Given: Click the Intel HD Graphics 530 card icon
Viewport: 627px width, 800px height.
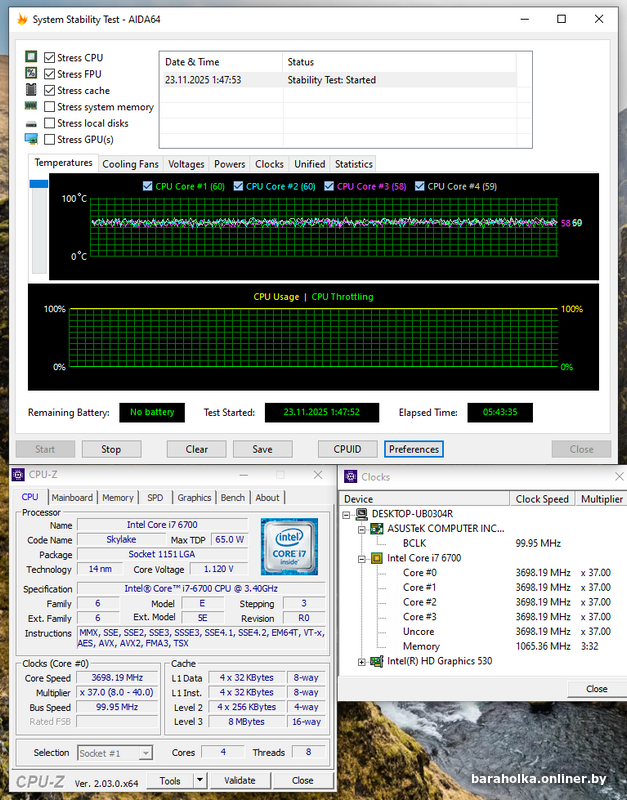Looking at the screenshot, I should [x=377, y=661].
